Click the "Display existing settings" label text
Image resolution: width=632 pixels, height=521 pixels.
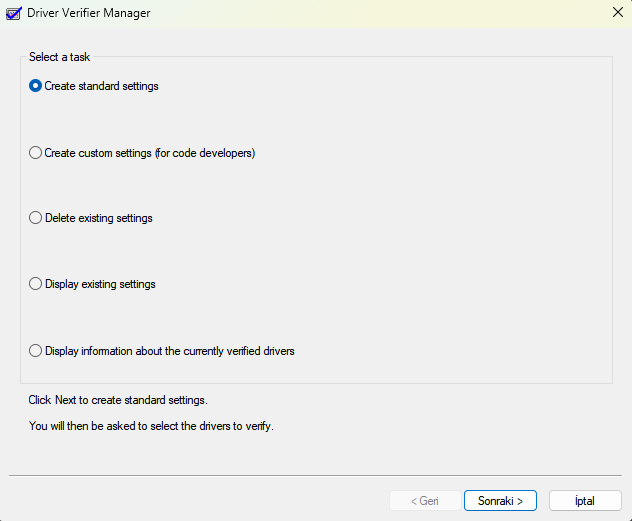[x=100, y=284]
